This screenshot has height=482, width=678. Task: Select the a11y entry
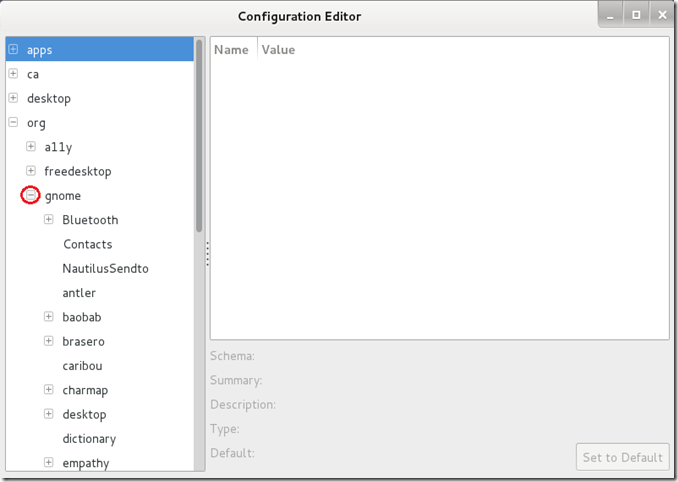[58, 147]
